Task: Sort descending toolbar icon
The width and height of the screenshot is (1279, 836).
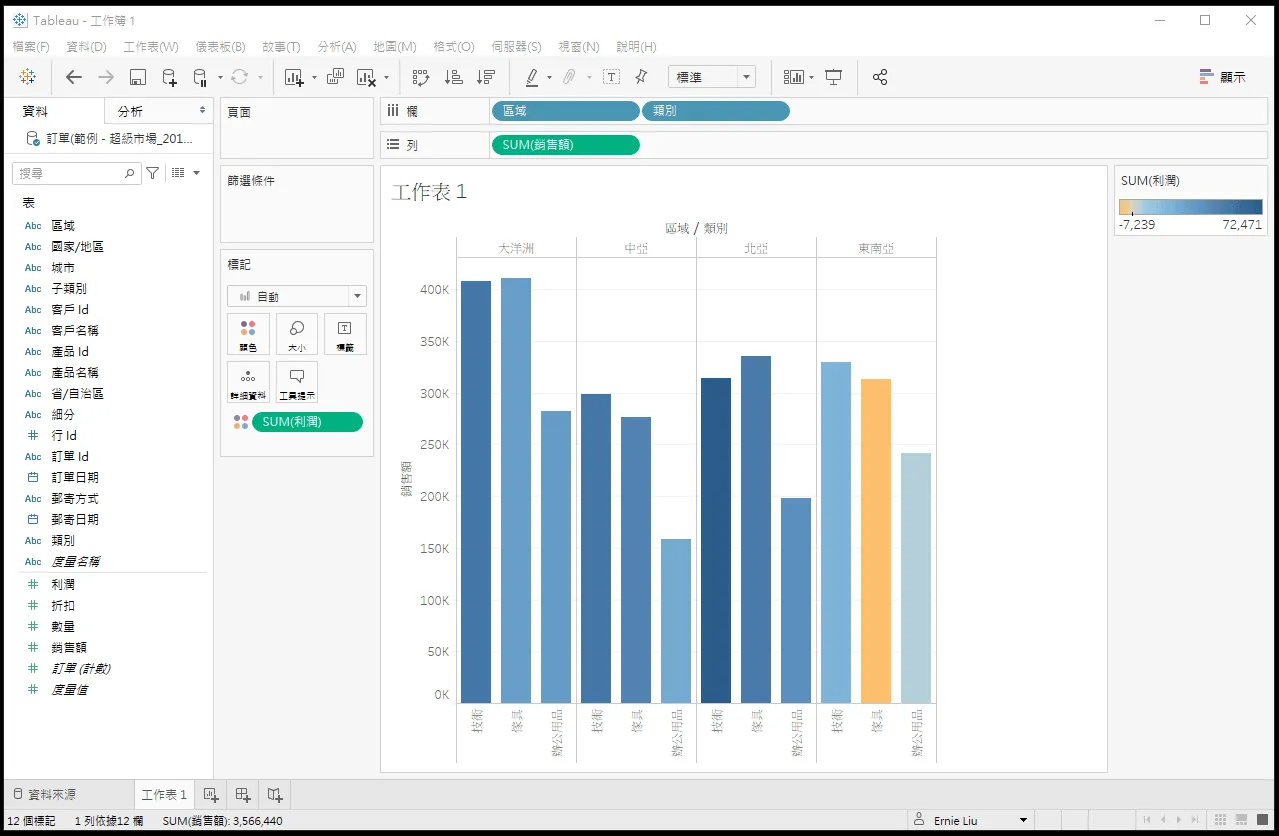Action: 486,77
